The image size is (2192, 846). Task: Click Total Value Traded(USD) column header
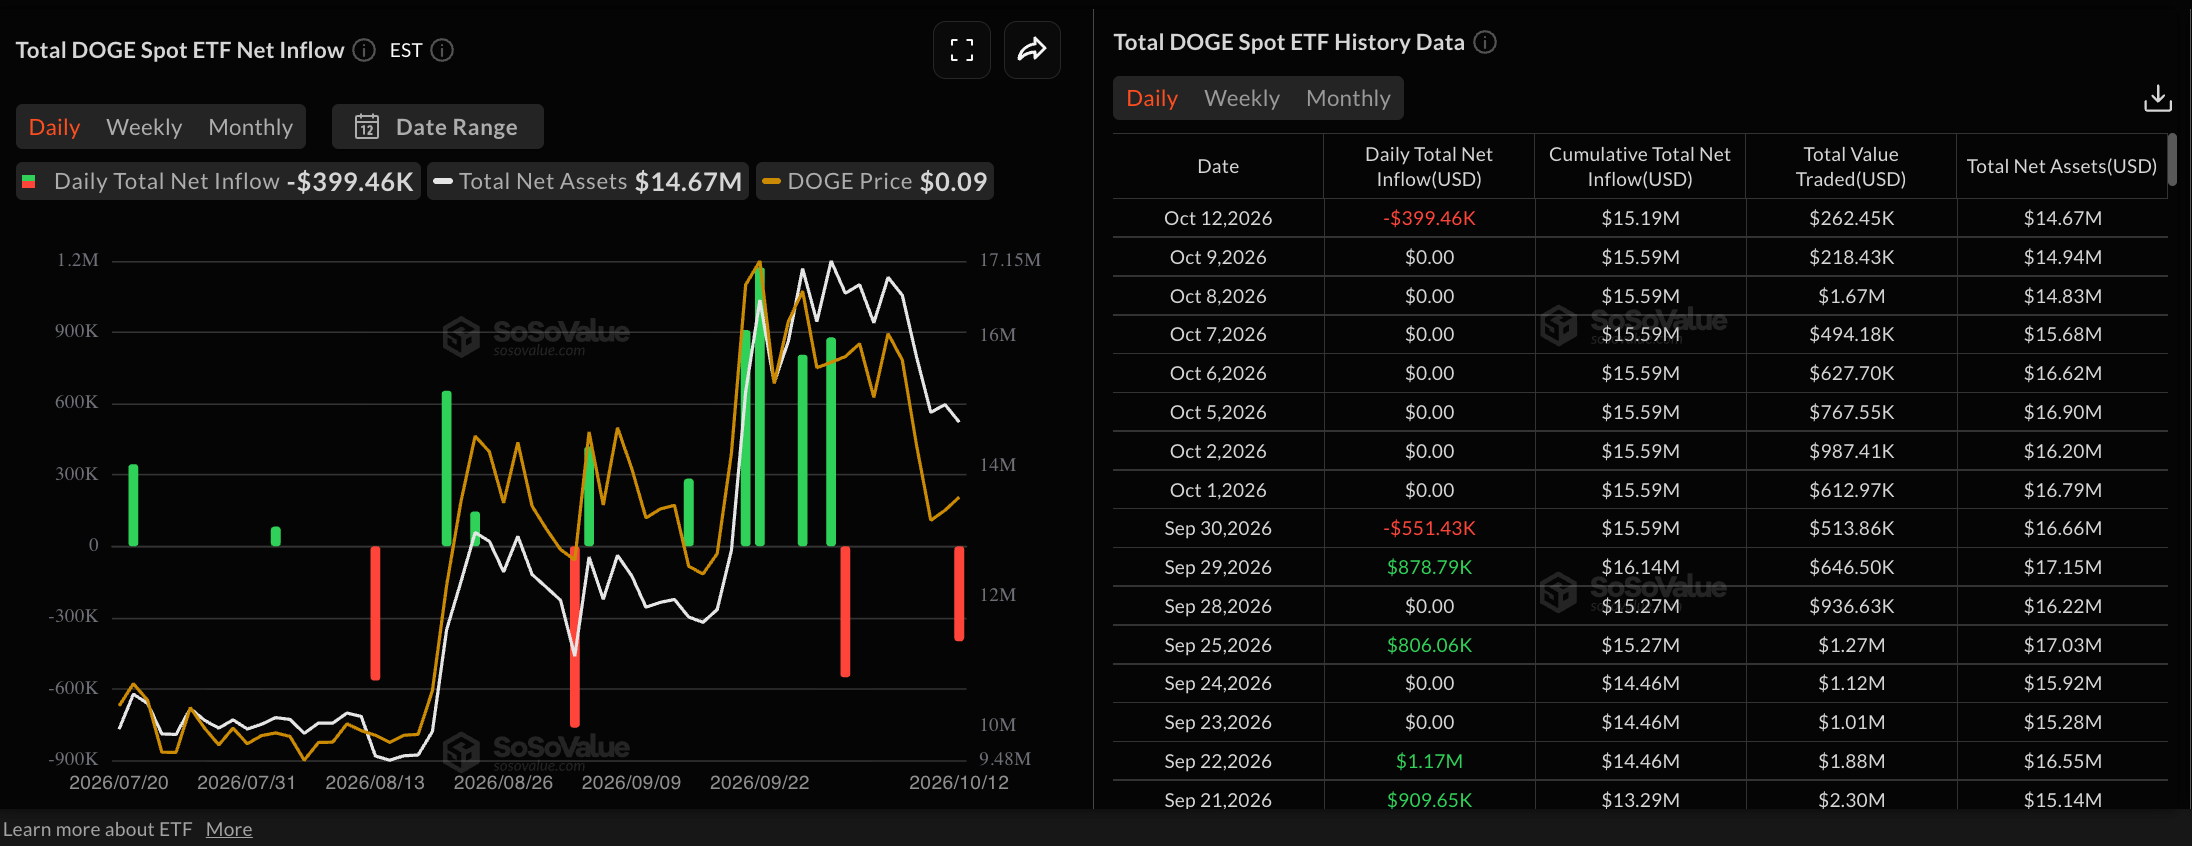click(x=1851, y=166)
